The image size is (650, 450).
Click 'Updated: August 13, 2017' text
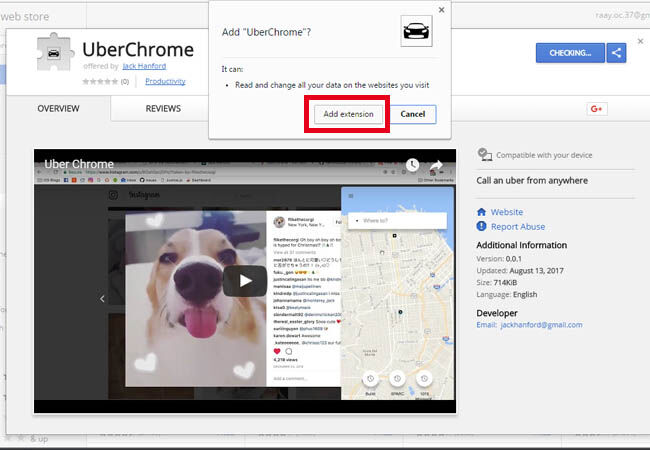click(520, 271)
